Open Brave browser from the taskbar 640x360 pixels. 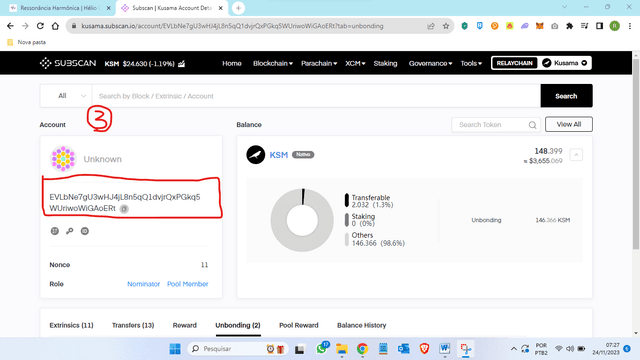tap(424, 349)
